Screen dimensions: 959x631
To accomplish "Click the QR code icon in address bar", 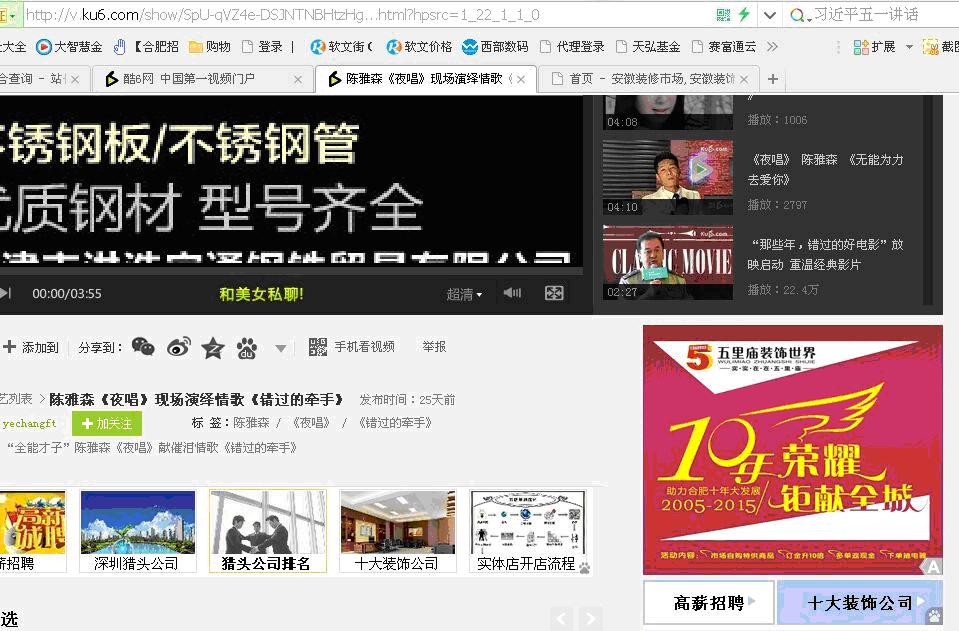I will point(723,15).
